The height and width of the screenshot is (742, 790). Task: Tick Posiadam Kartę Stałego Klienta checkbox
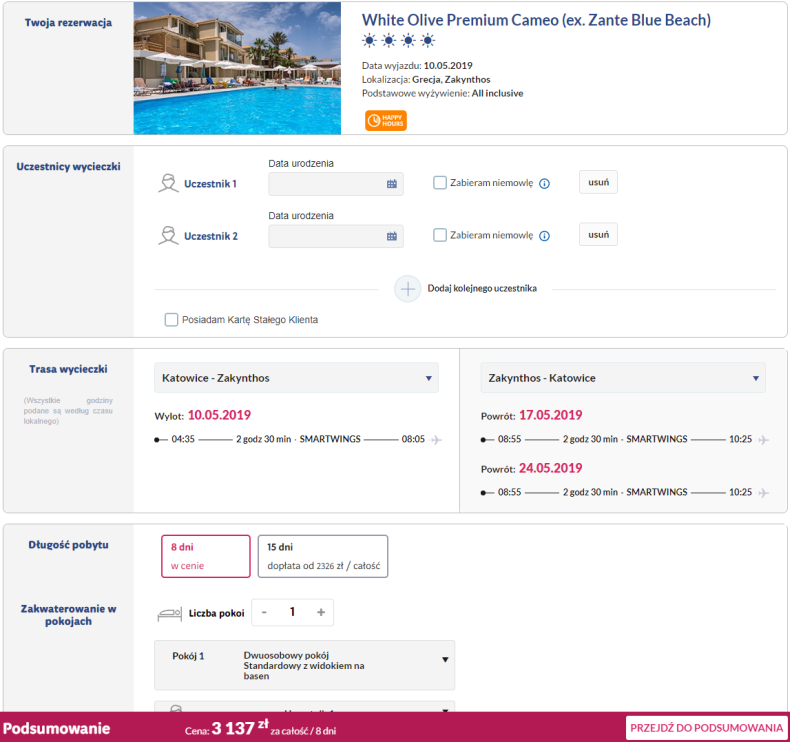[x=171, y=319]
